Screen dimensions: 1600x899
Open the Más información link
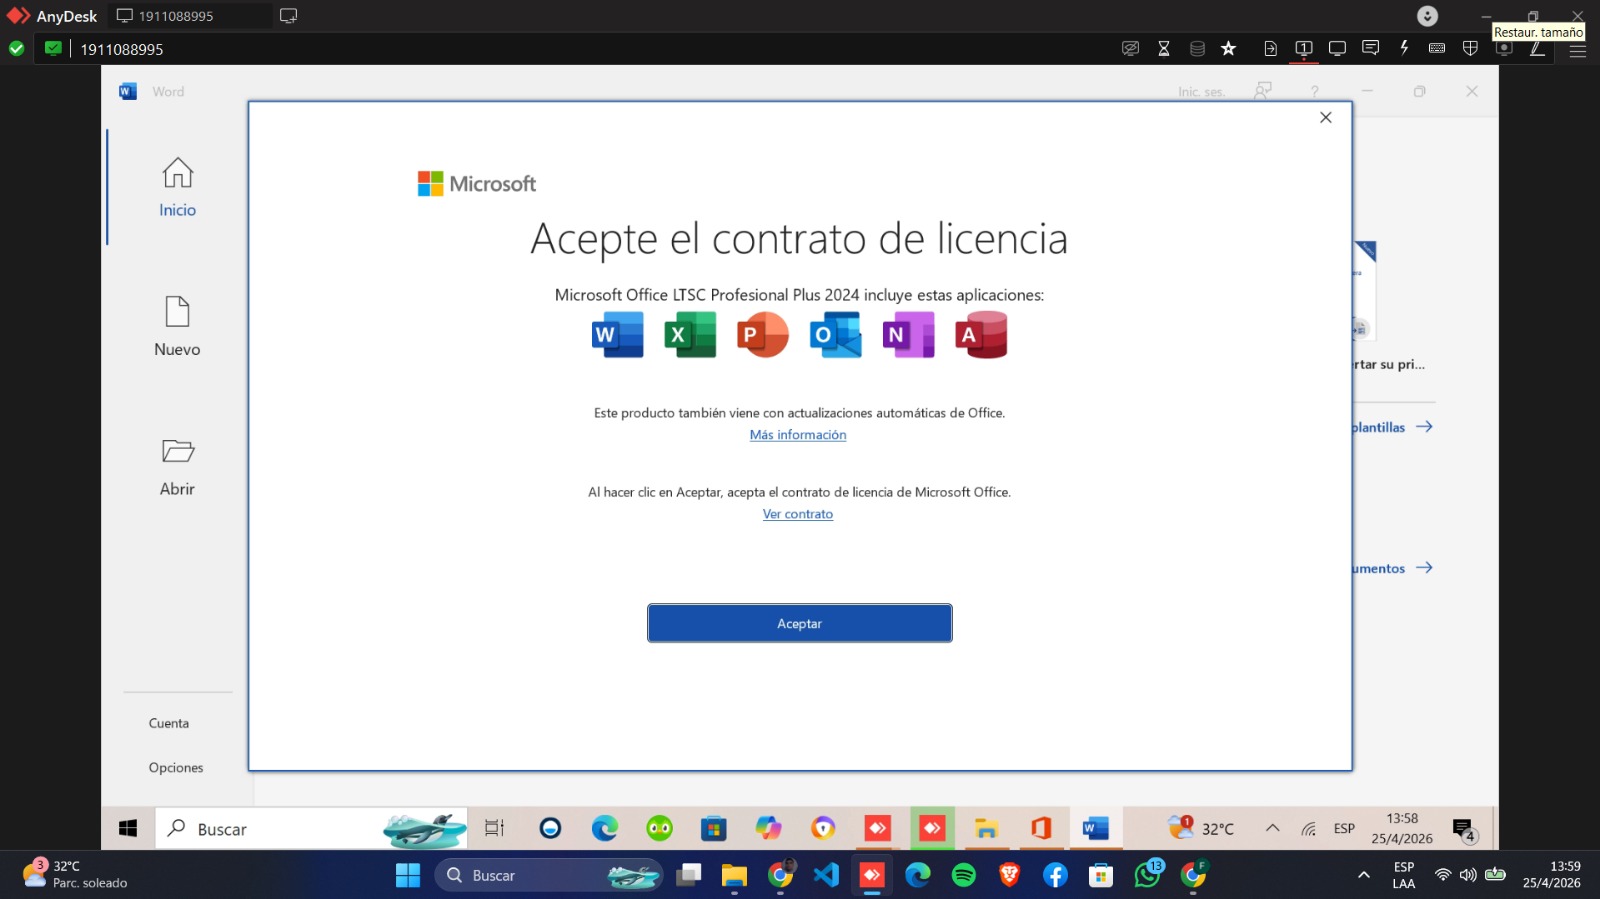pos(798,435)
